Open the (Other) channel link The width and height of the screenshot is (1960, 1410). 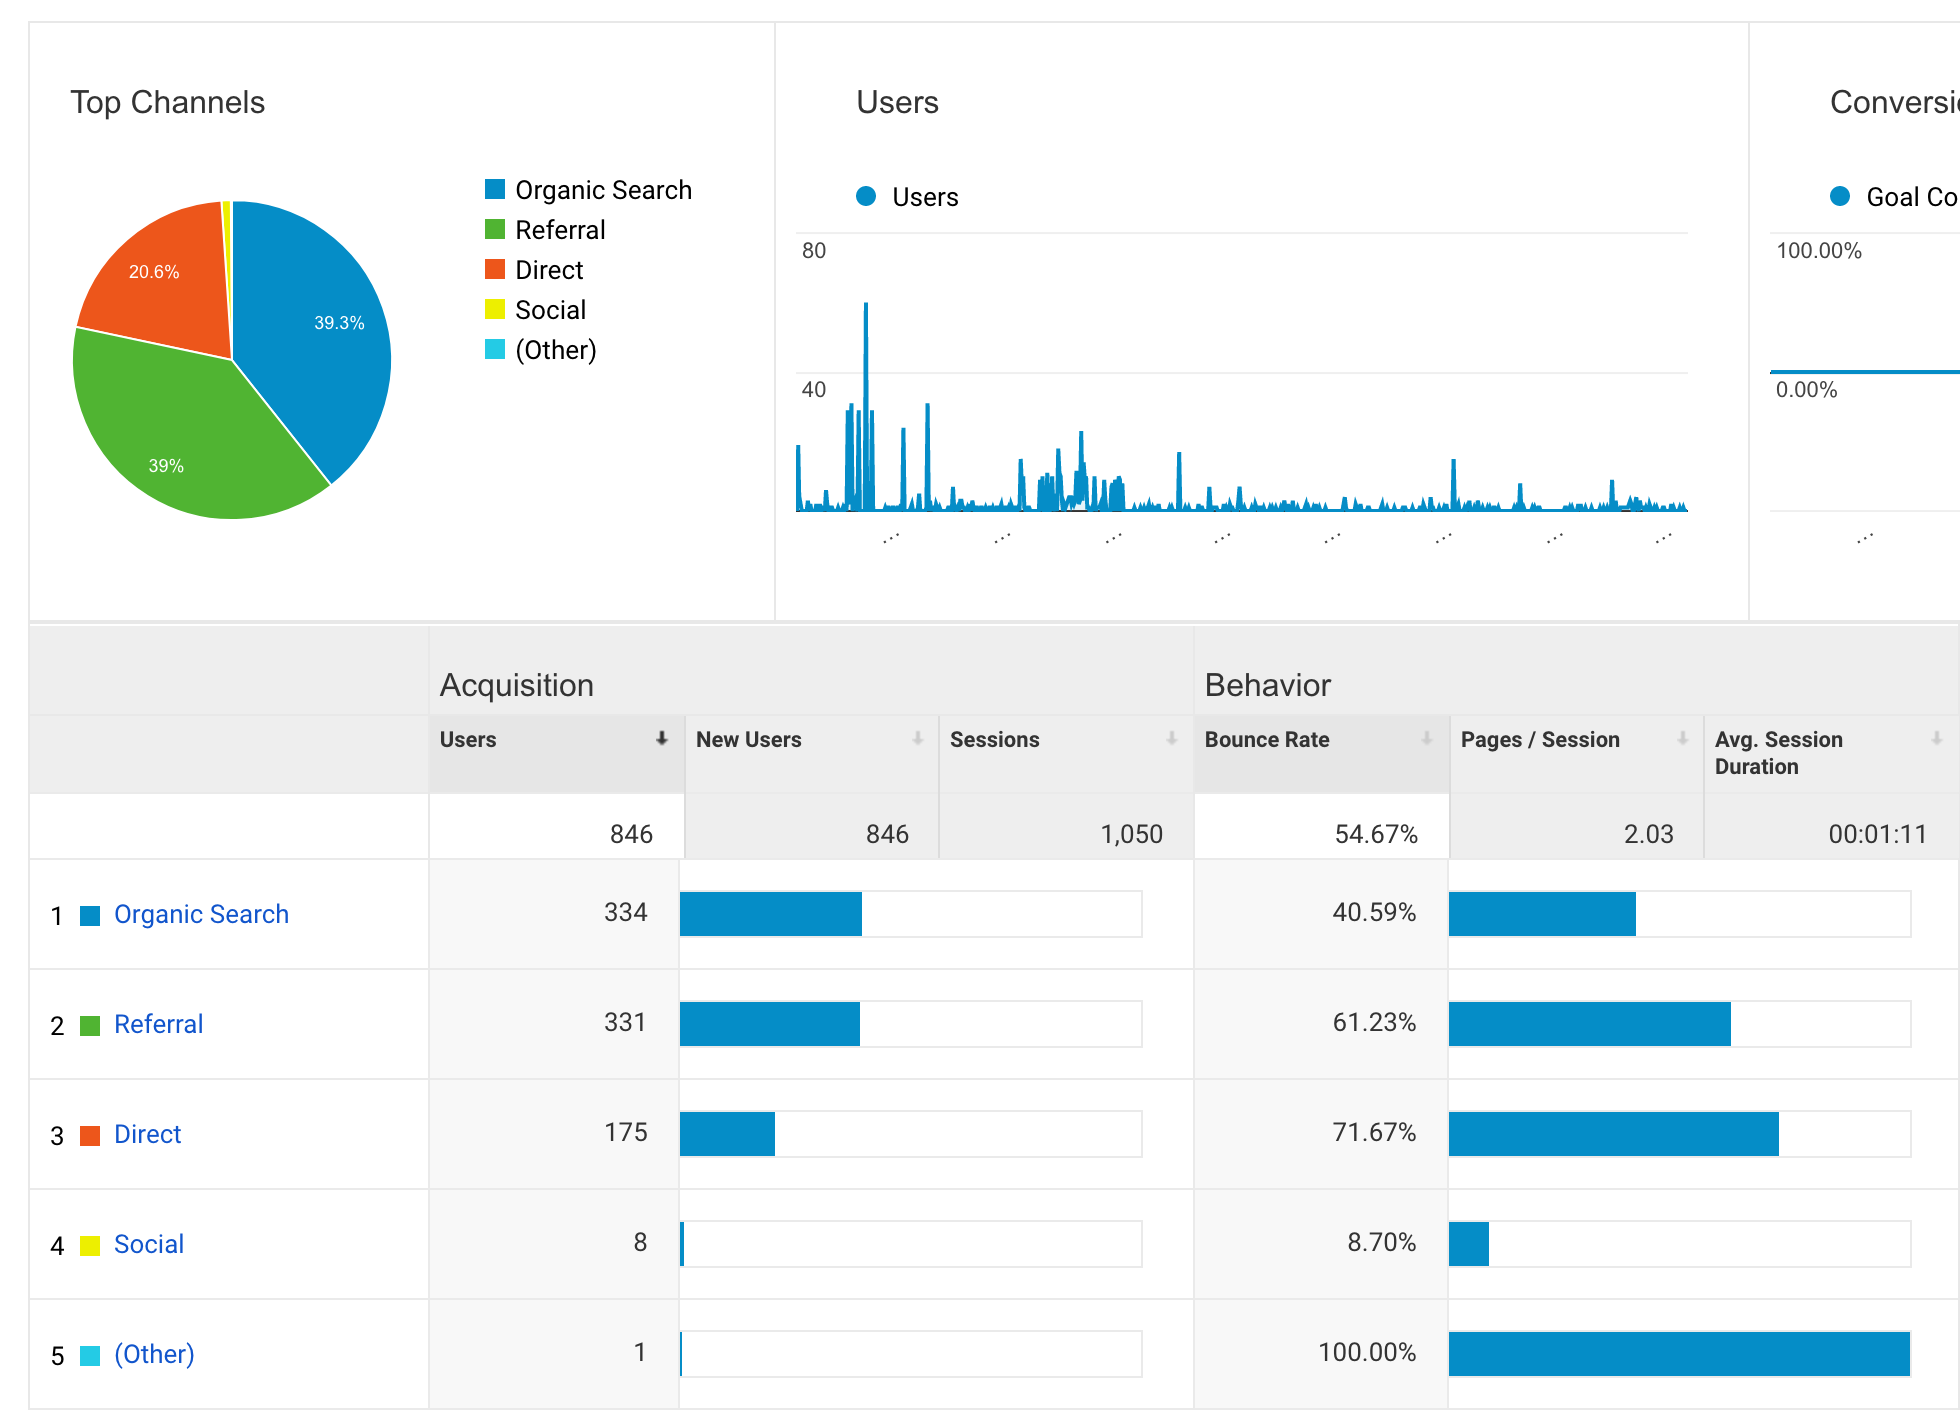(x=154, y=1354)
